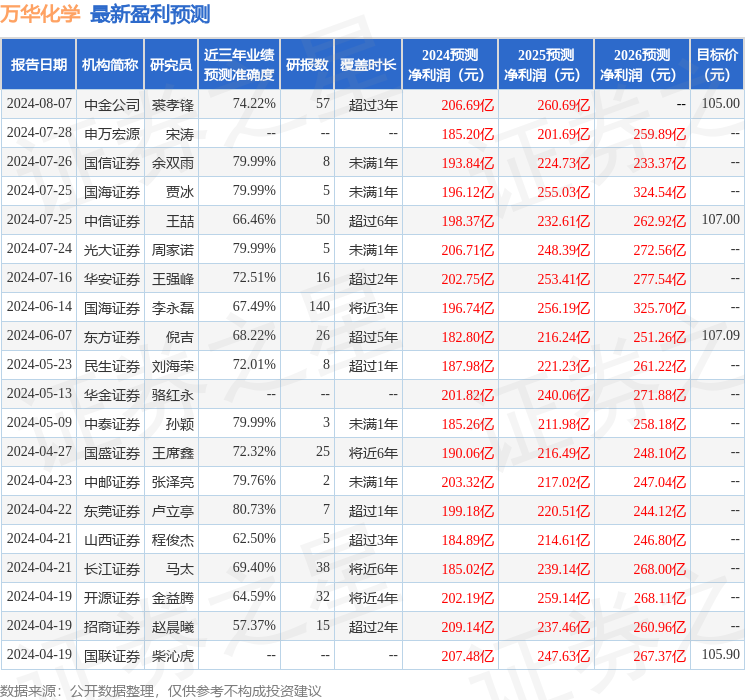This screenshot has height=700, width=745.
Task: Click the 万华化学 title text
Action: pyautogui.click(x=40, y=14)
